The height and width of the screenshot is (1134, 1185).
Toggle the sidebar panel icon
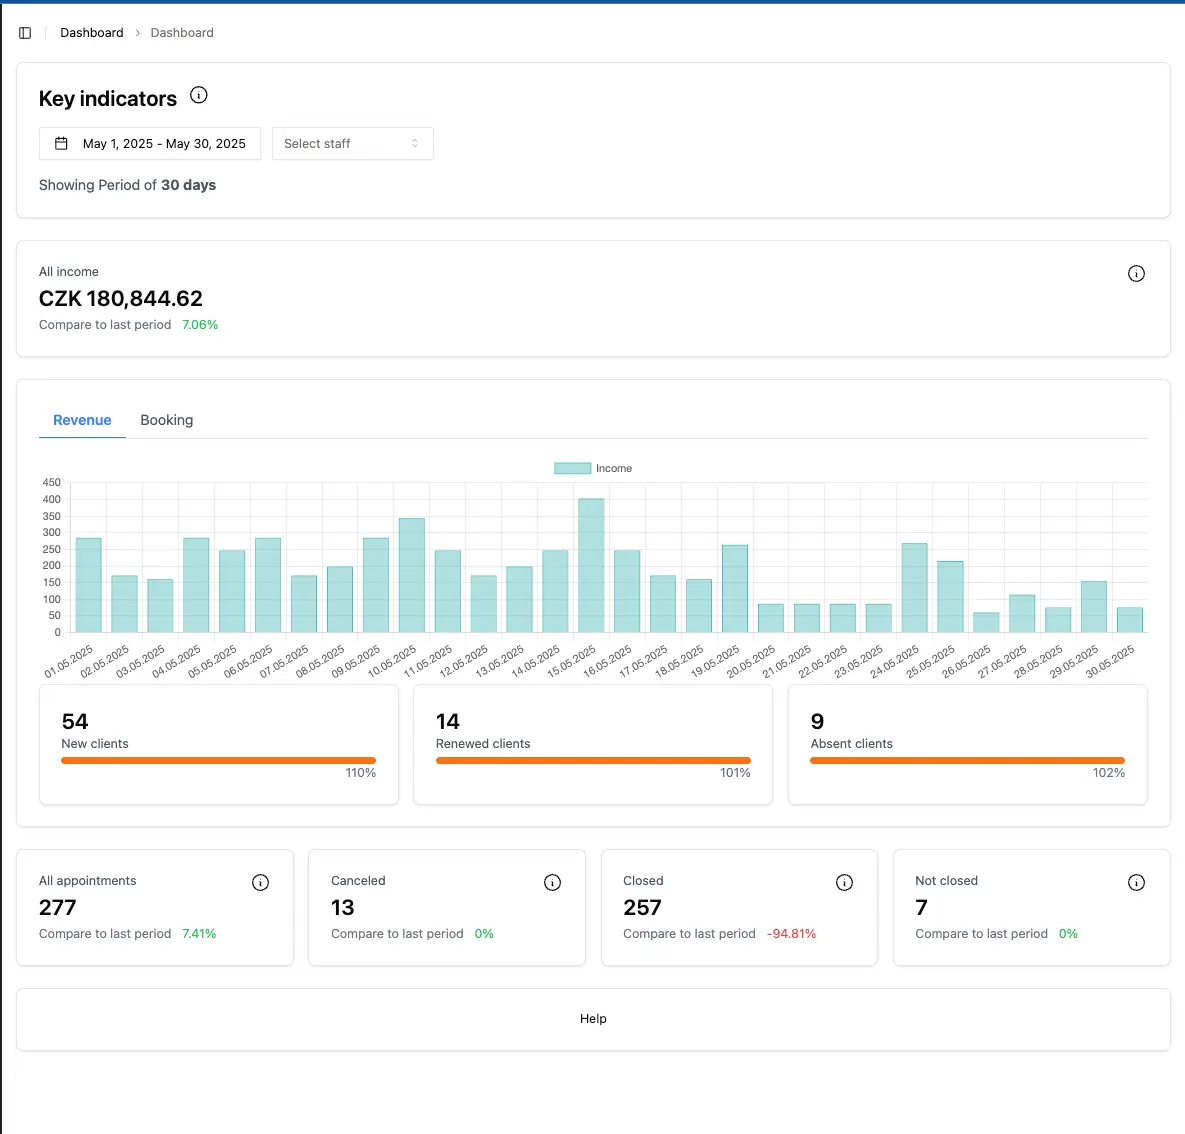pos(25,33)
